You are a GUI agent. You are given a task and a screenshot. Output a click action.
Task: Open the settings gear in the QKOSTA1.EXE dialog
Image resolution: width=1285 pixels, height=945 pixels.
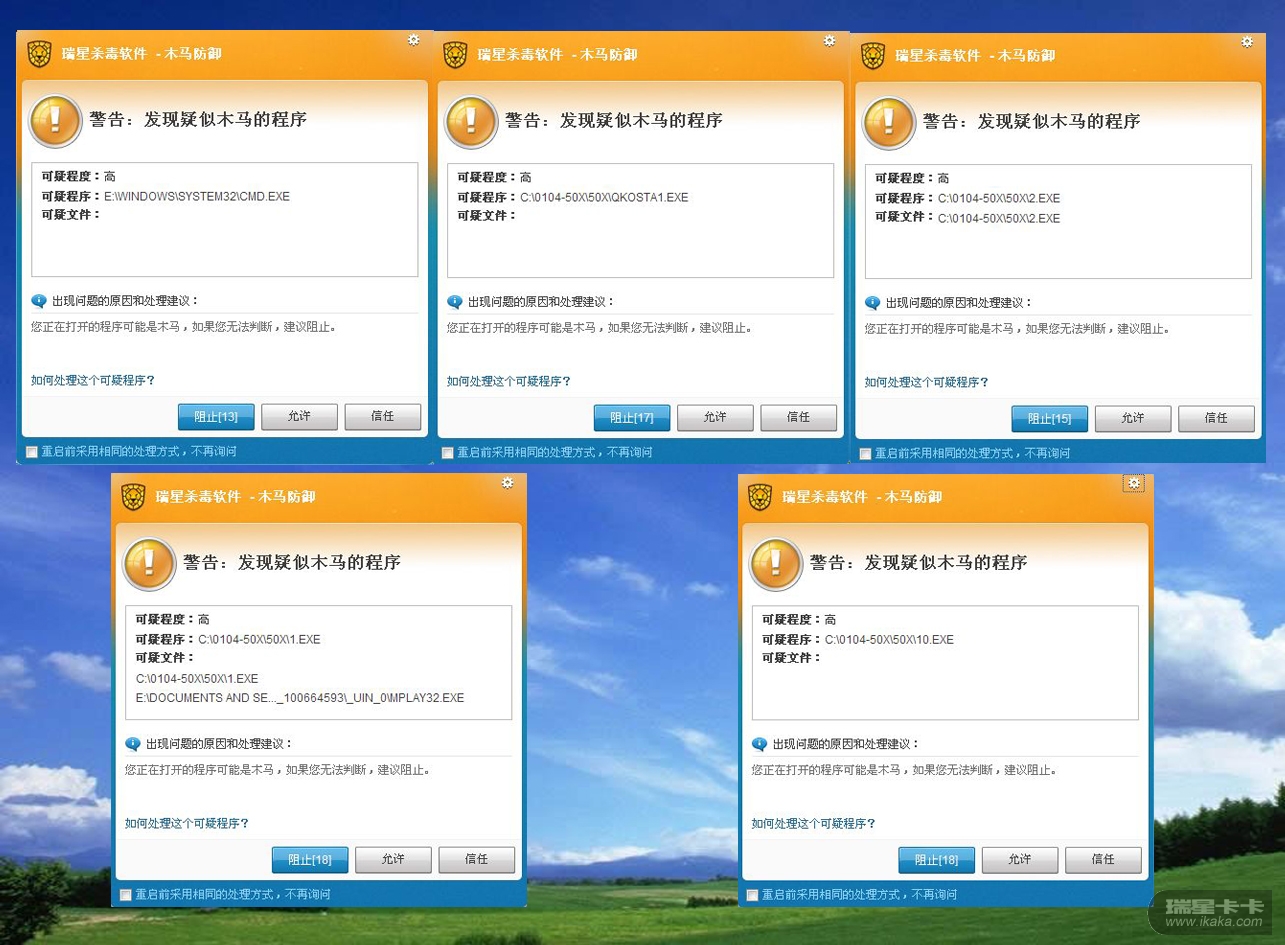point(829,41)
